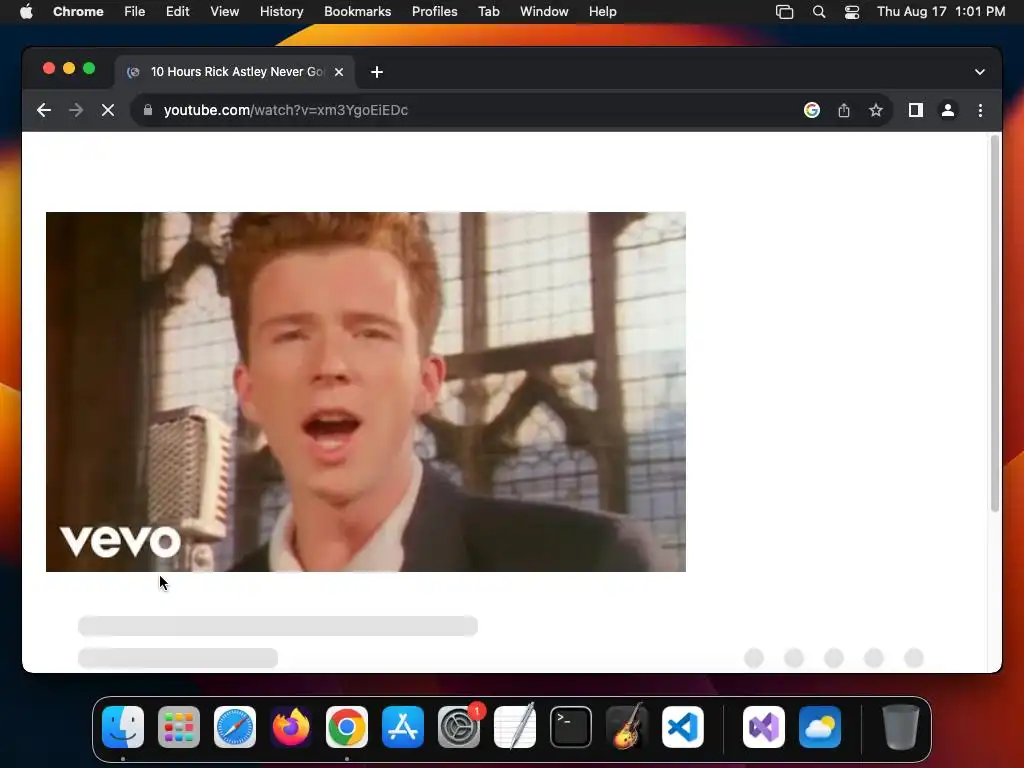
Task: Click the YouTube address bar URL
Action: [285, 110]
